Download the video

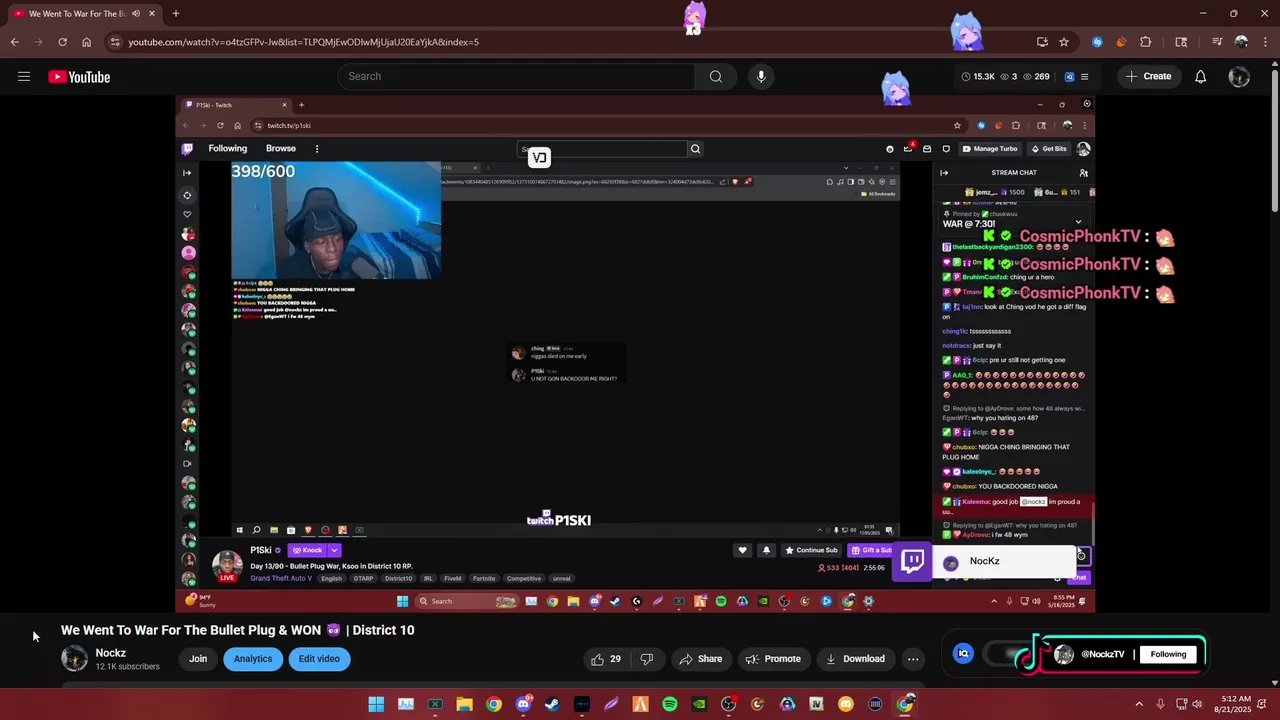[854, 659]
